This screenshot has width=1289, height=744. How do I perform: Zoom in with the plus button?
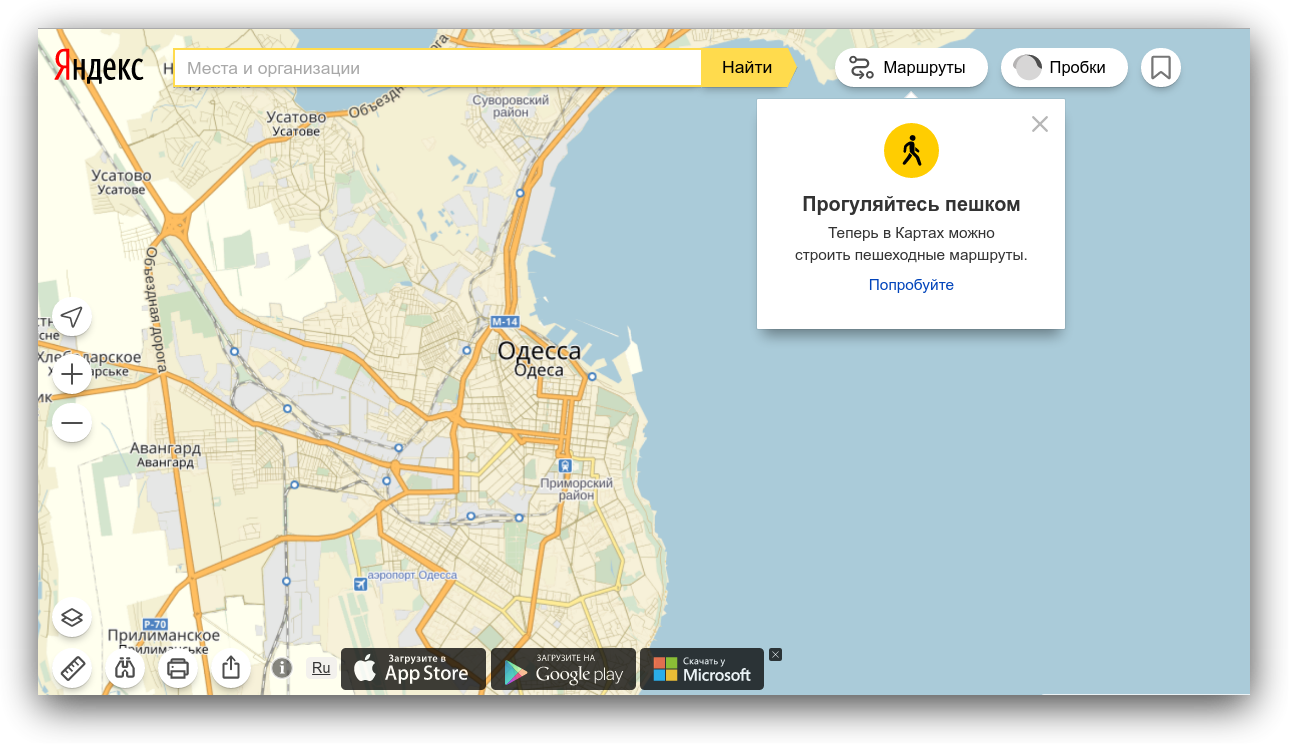[72, 375]
